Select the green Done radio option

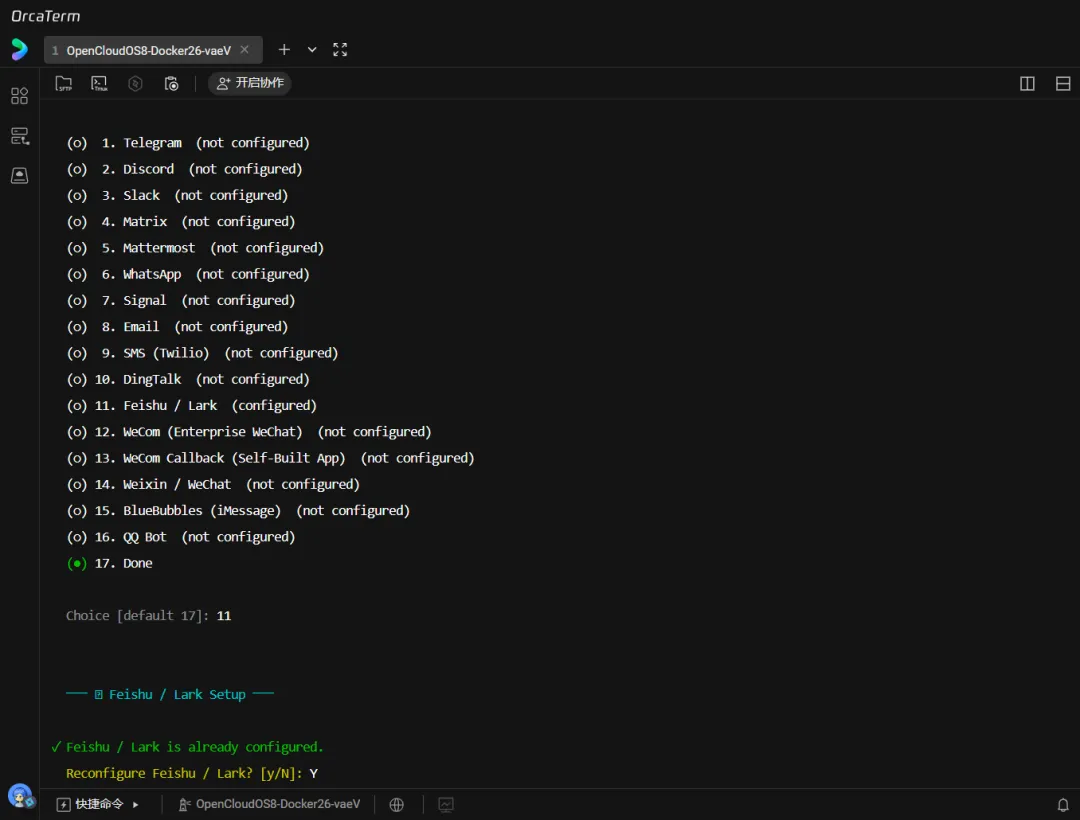pos(76,563)
